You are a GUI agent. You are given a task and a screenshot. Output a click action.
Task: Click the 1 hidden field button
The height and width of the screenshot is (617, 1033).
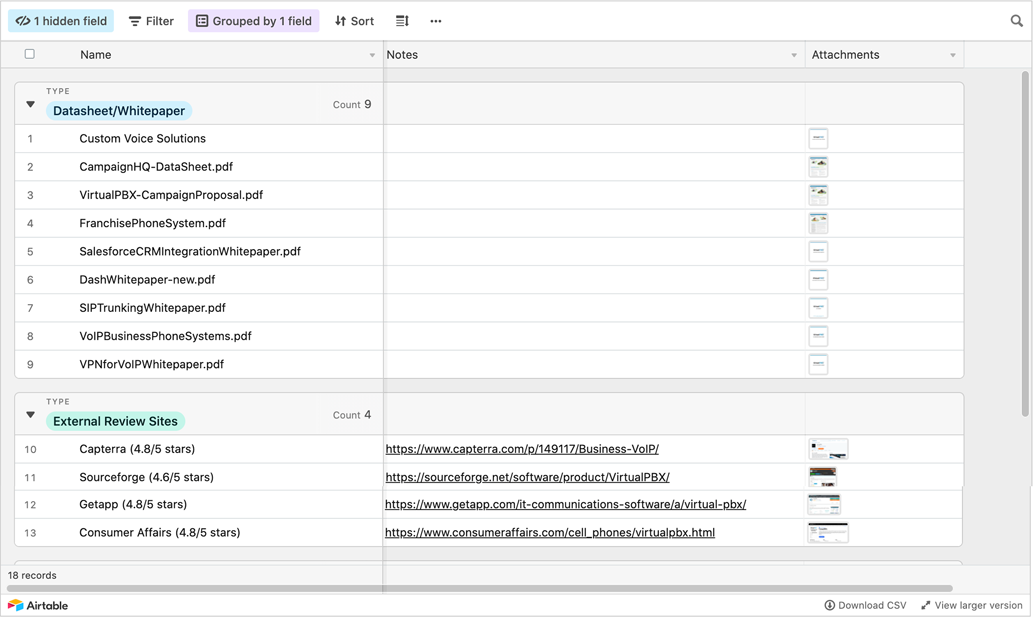61,21
